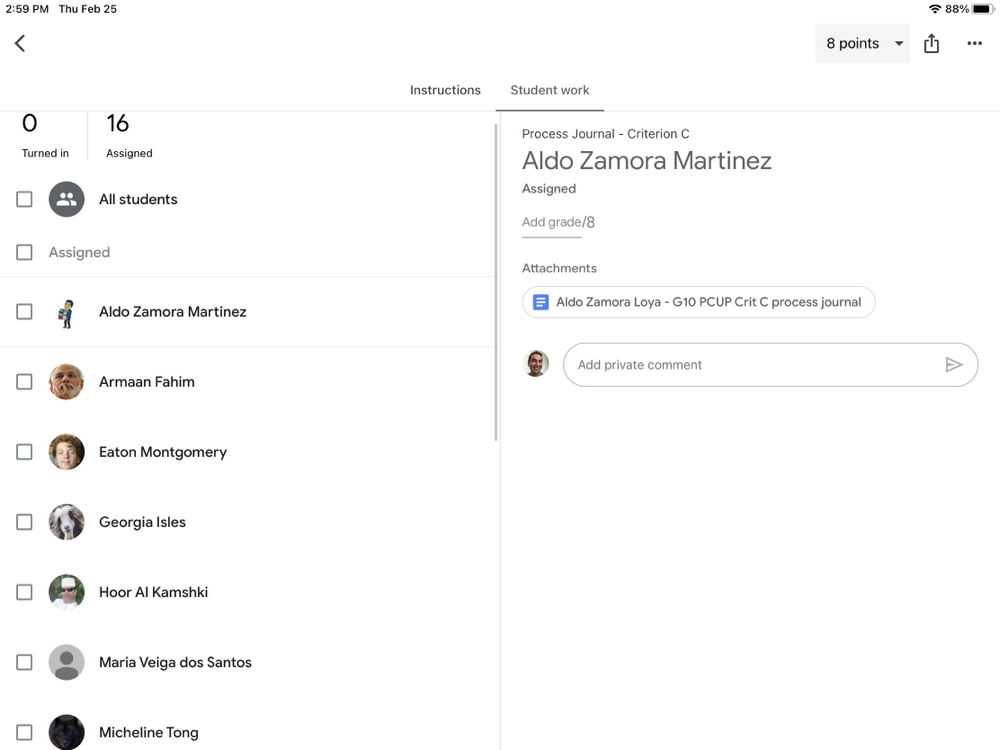Send the private comment arrow icon

pos(953,365)
